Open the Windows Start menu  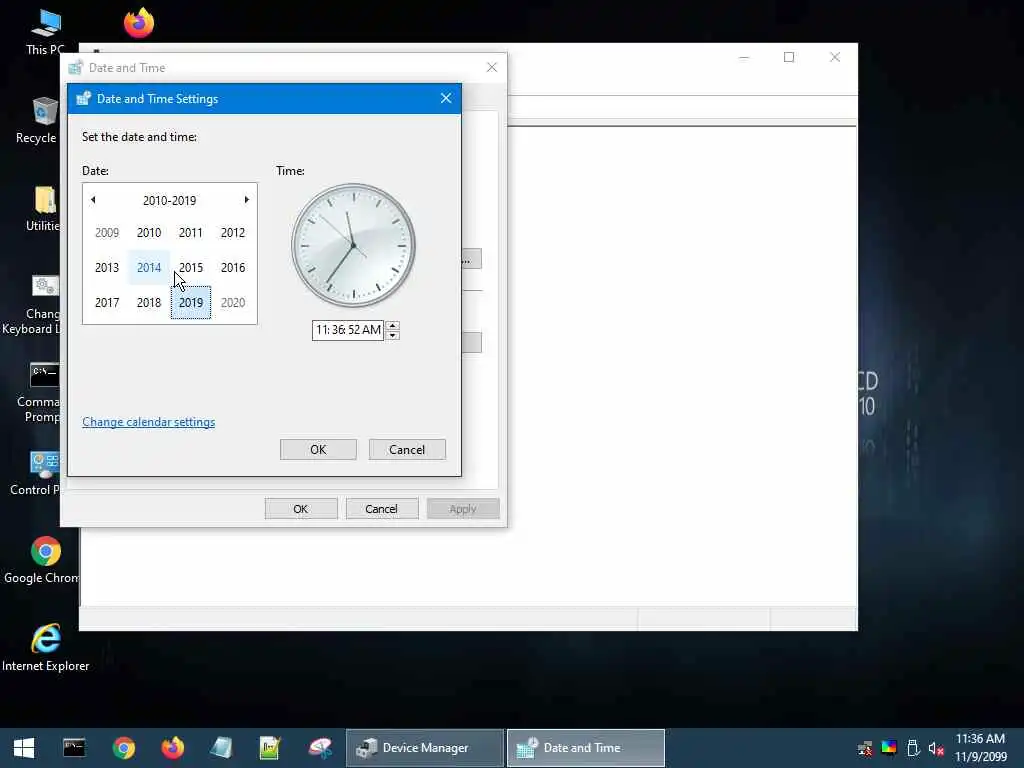24,748
